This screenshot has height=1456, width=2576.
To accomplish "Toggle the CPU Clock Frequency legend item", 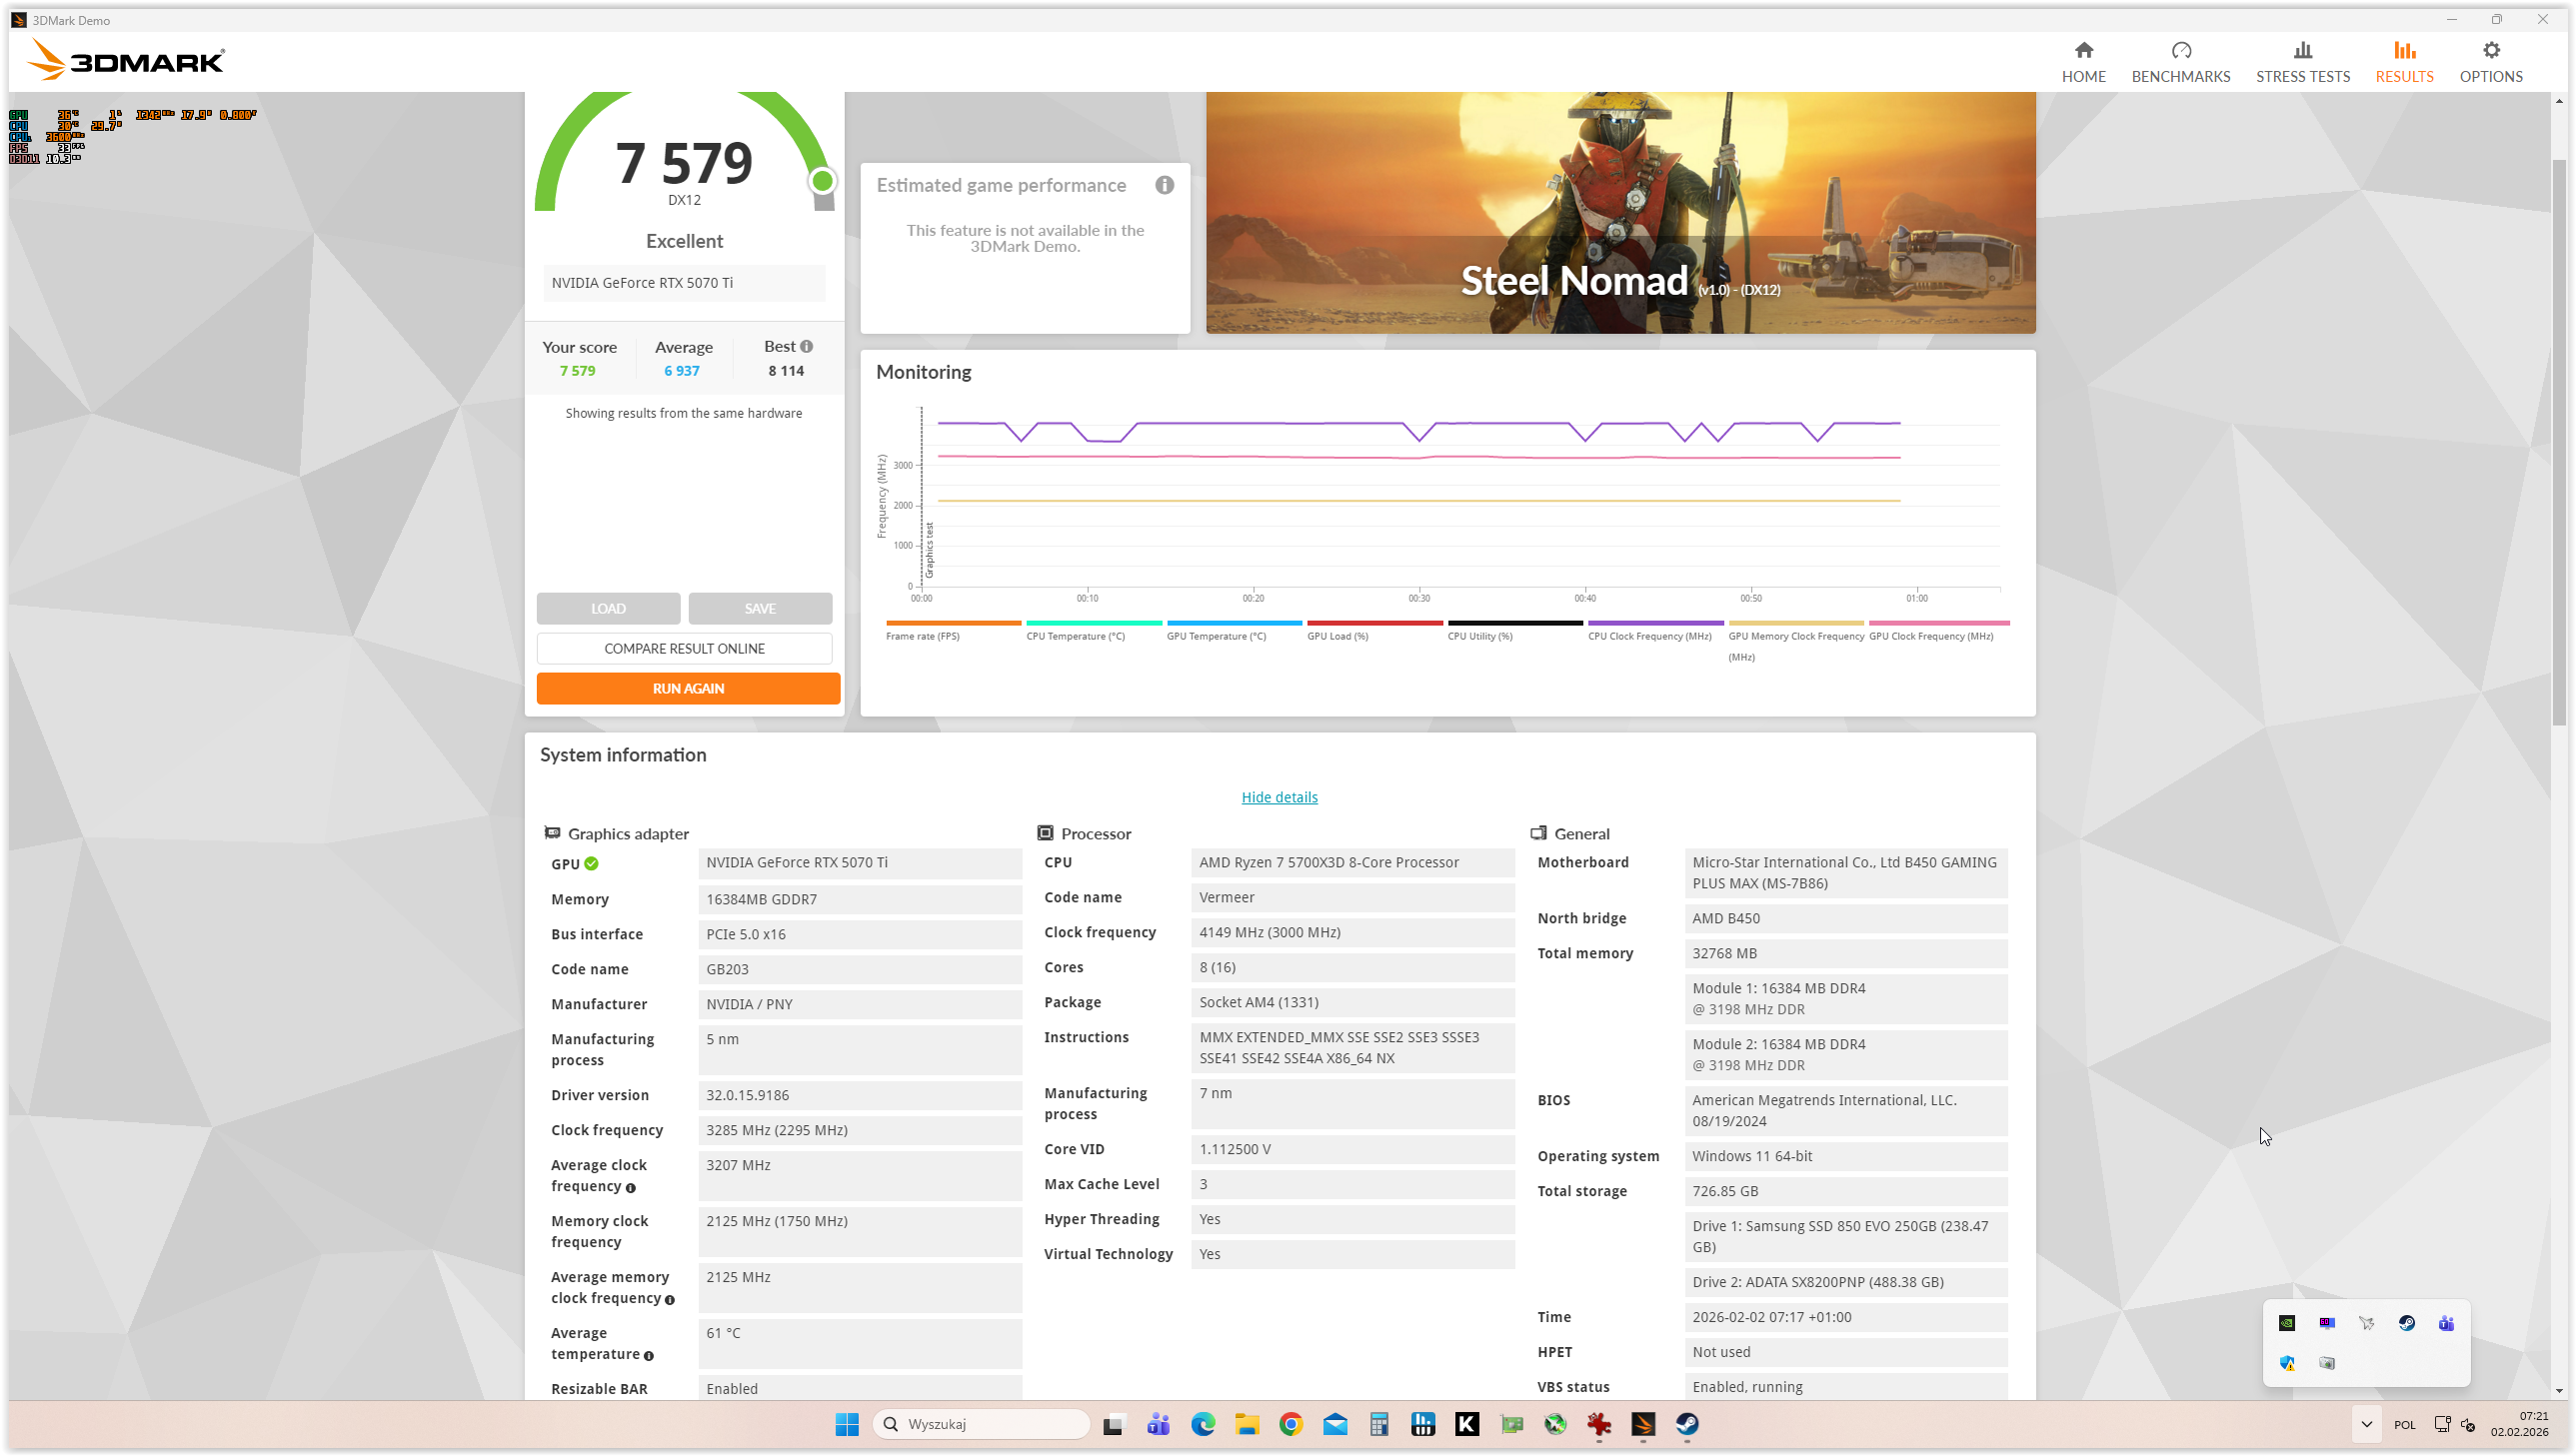I will coord(1649,636).
